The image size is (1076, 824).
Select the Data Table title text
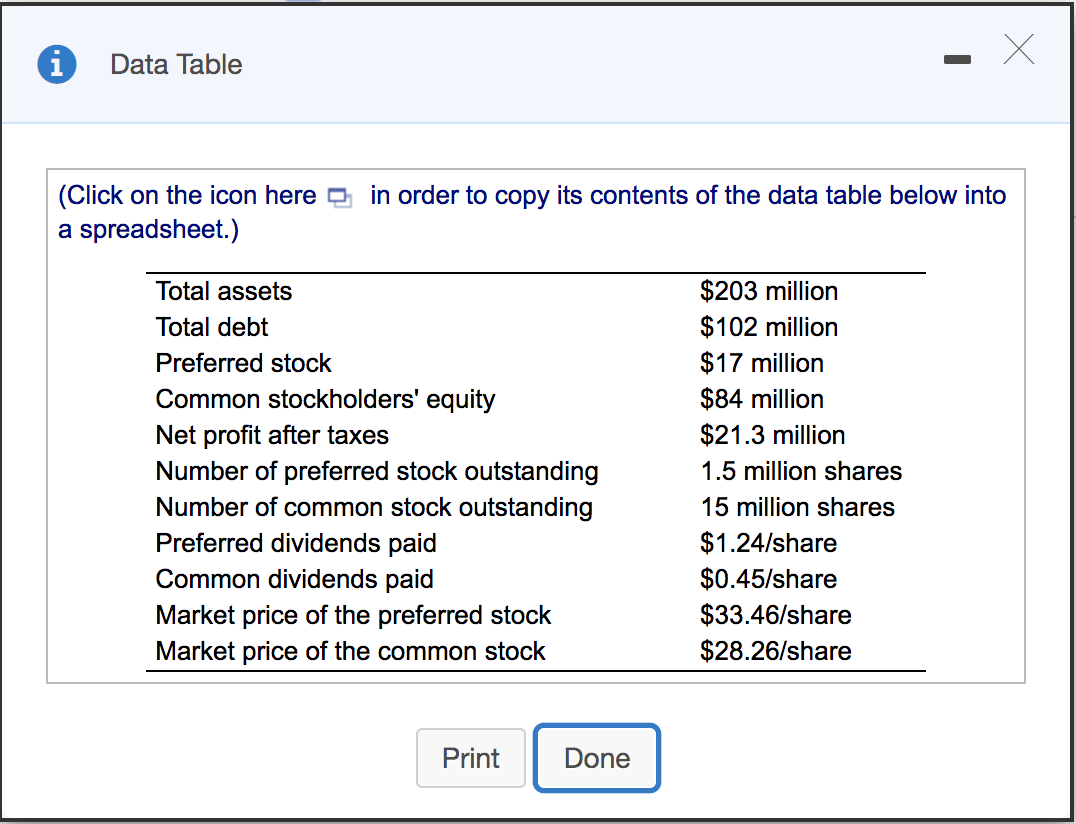(x=176, y=64)
